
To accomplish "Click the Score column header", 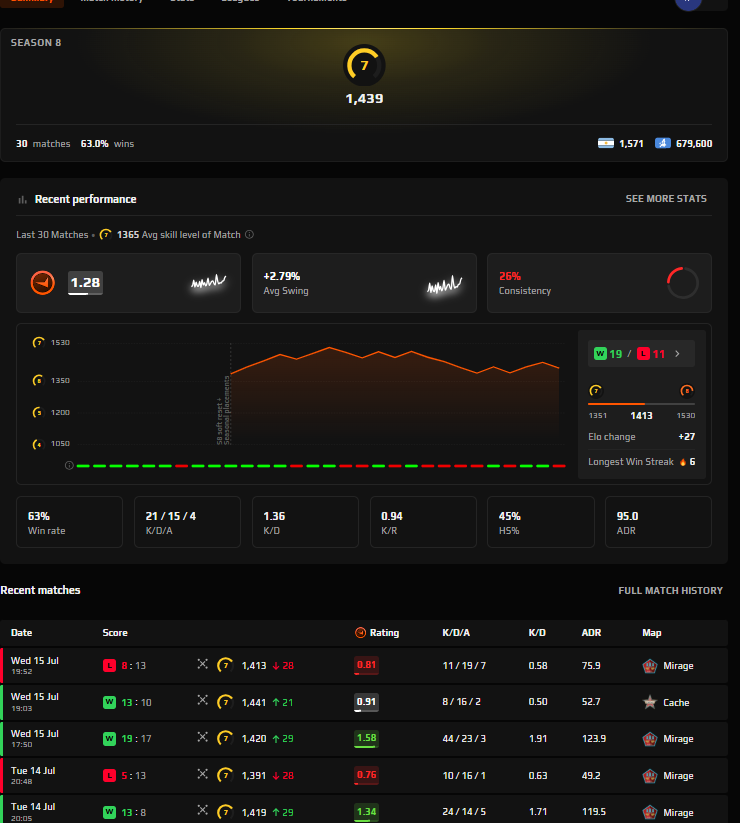I will 115,633.
